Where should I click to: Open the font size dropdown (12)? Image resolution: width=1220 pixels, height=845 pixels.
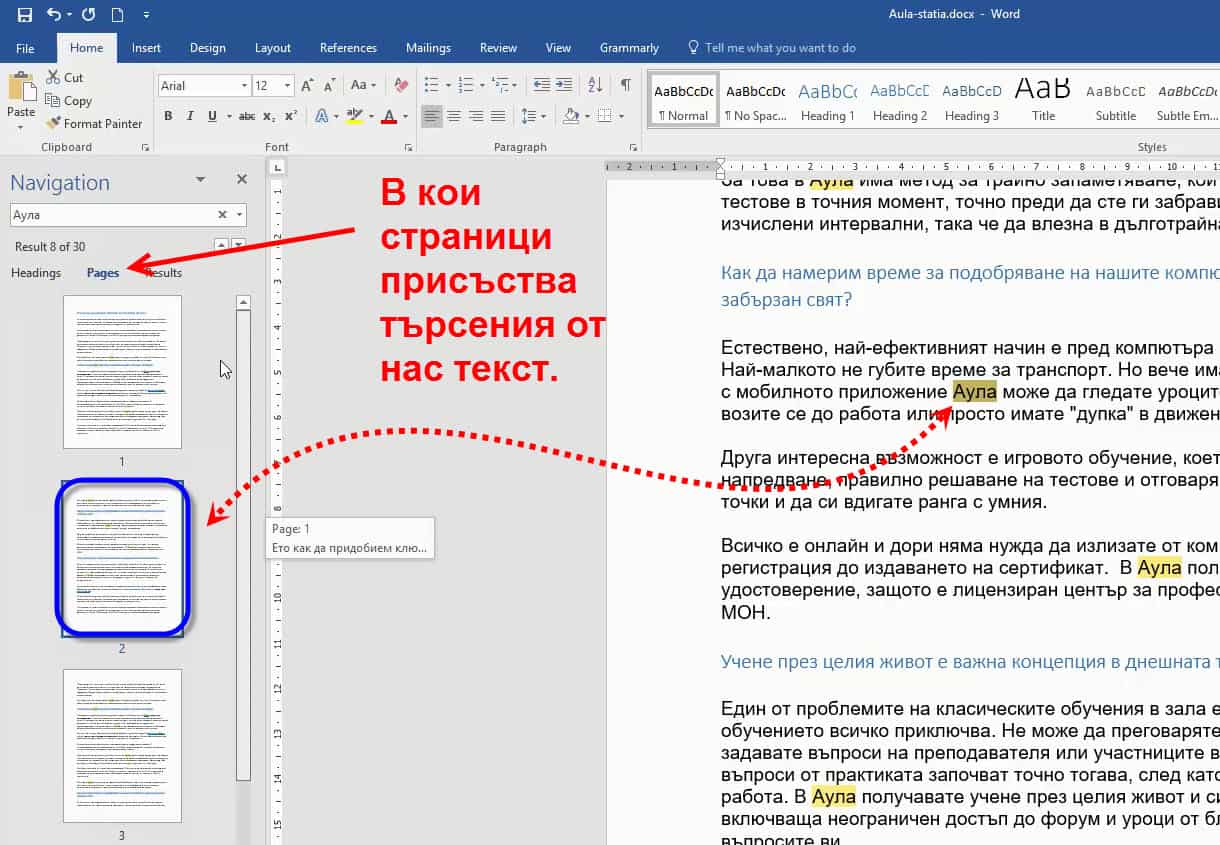coord(288,86)
